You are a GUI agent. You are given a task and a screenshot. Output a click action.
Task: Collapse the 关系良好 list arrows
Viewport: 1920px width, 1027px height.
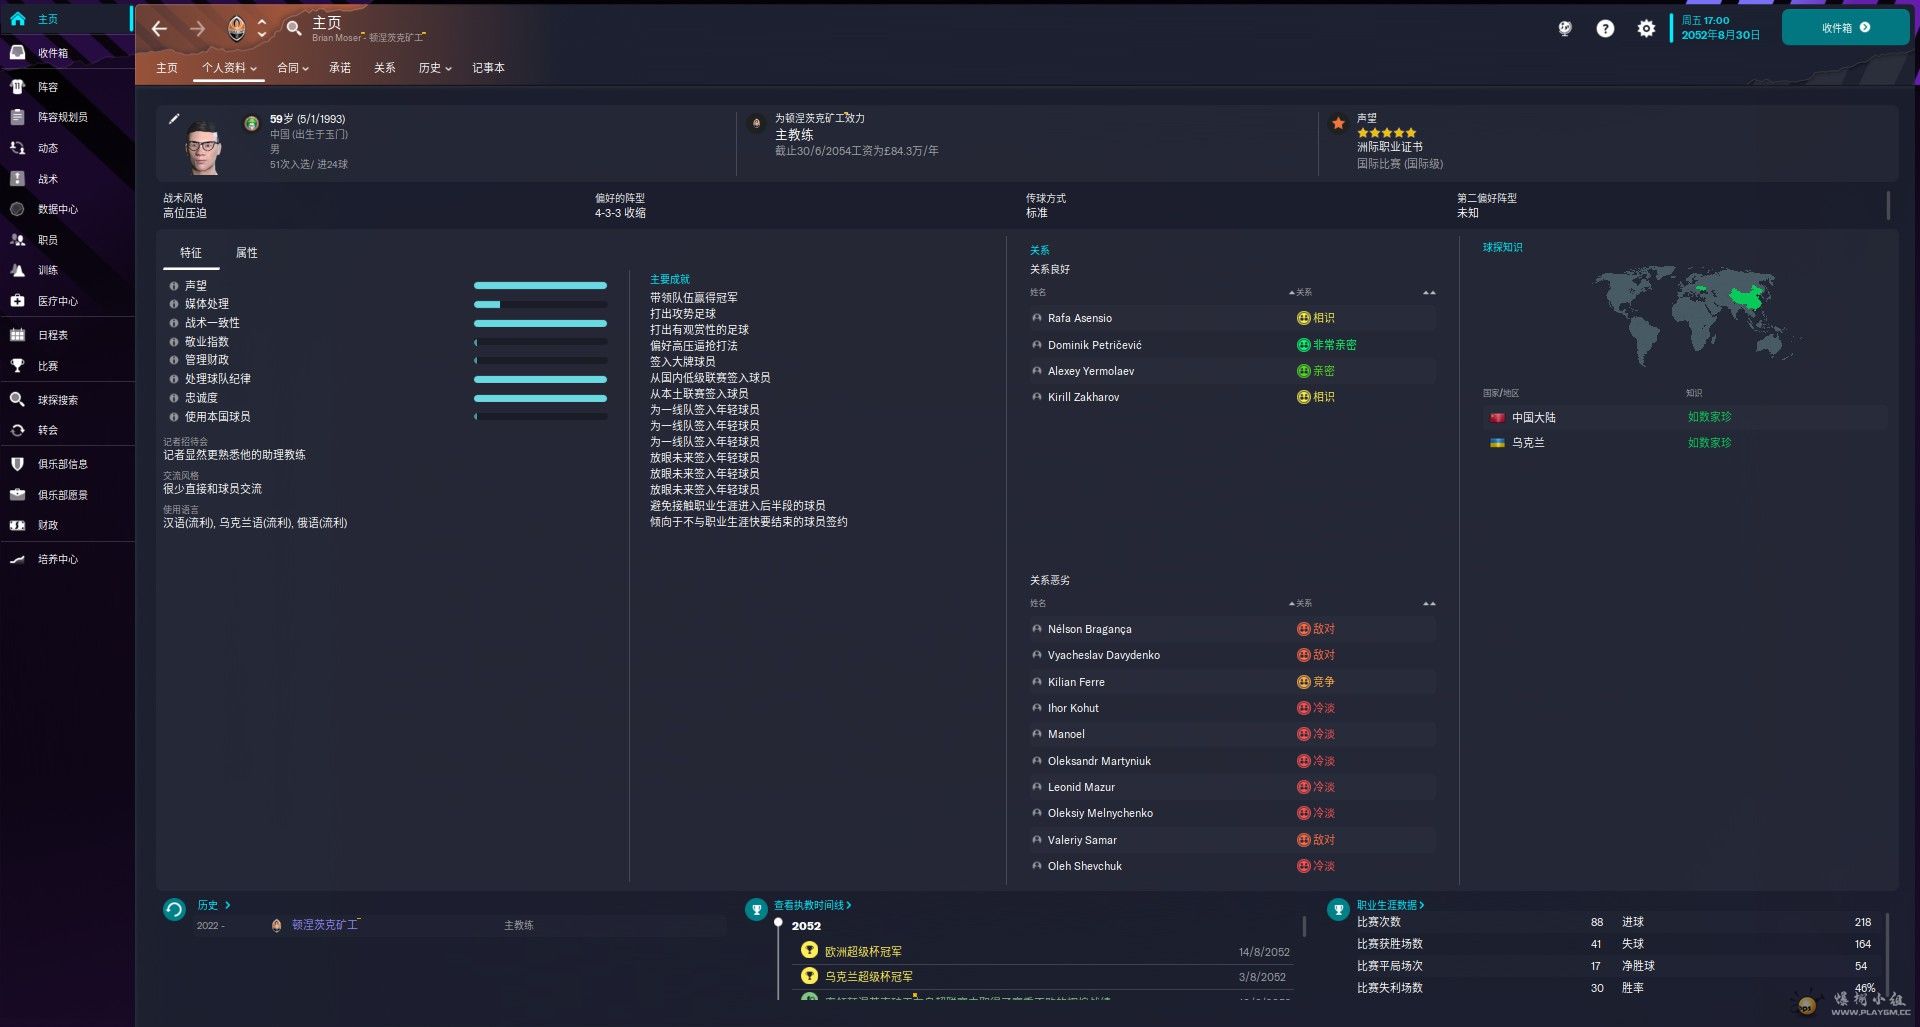click(1429, 293)
